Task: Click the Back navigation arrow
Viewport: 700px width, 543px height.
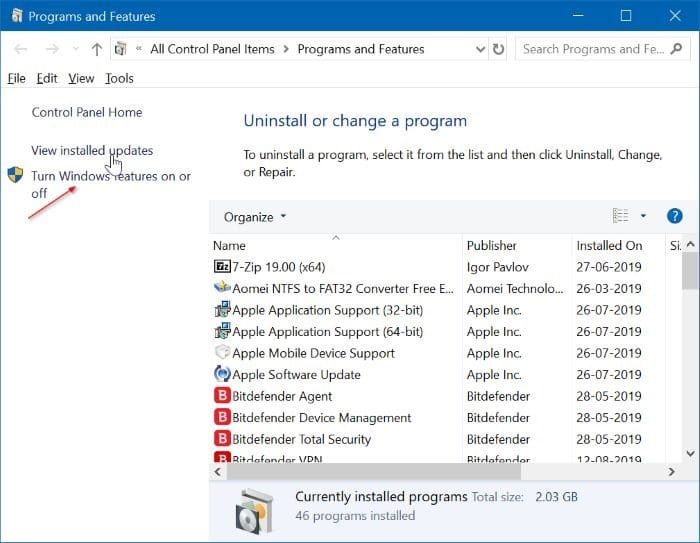Action: click(x=21, y=49)
